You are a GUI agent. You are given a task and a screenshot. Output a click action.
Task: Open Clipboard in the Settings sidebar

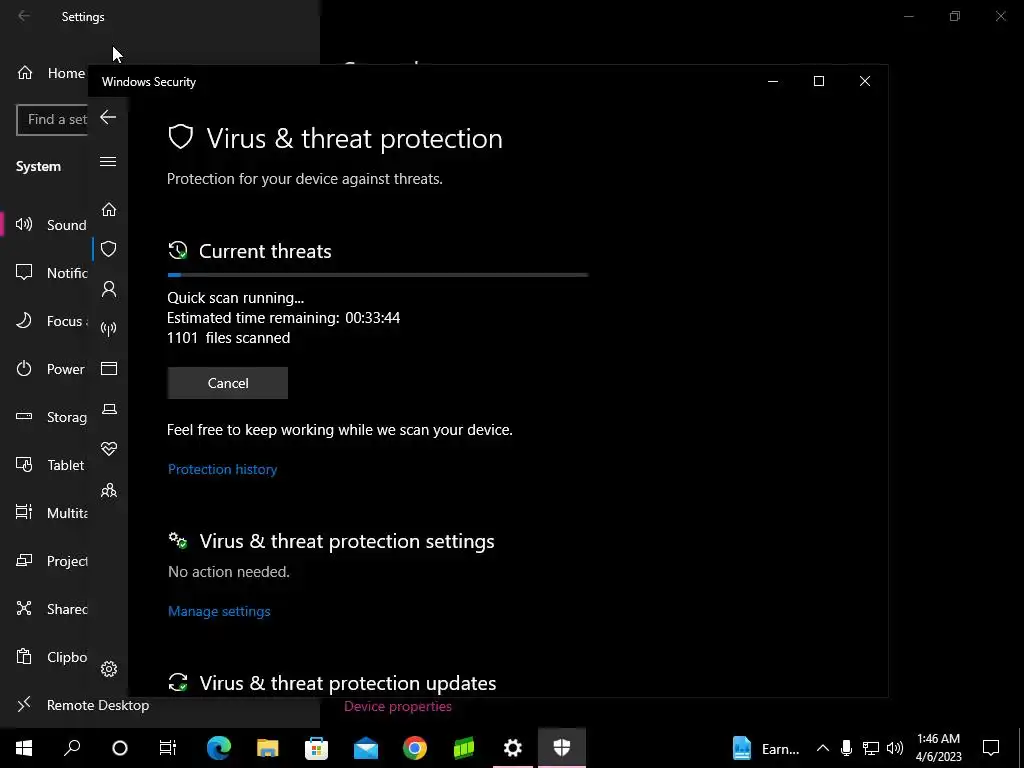pyautogui.click(x=51, y=657)
